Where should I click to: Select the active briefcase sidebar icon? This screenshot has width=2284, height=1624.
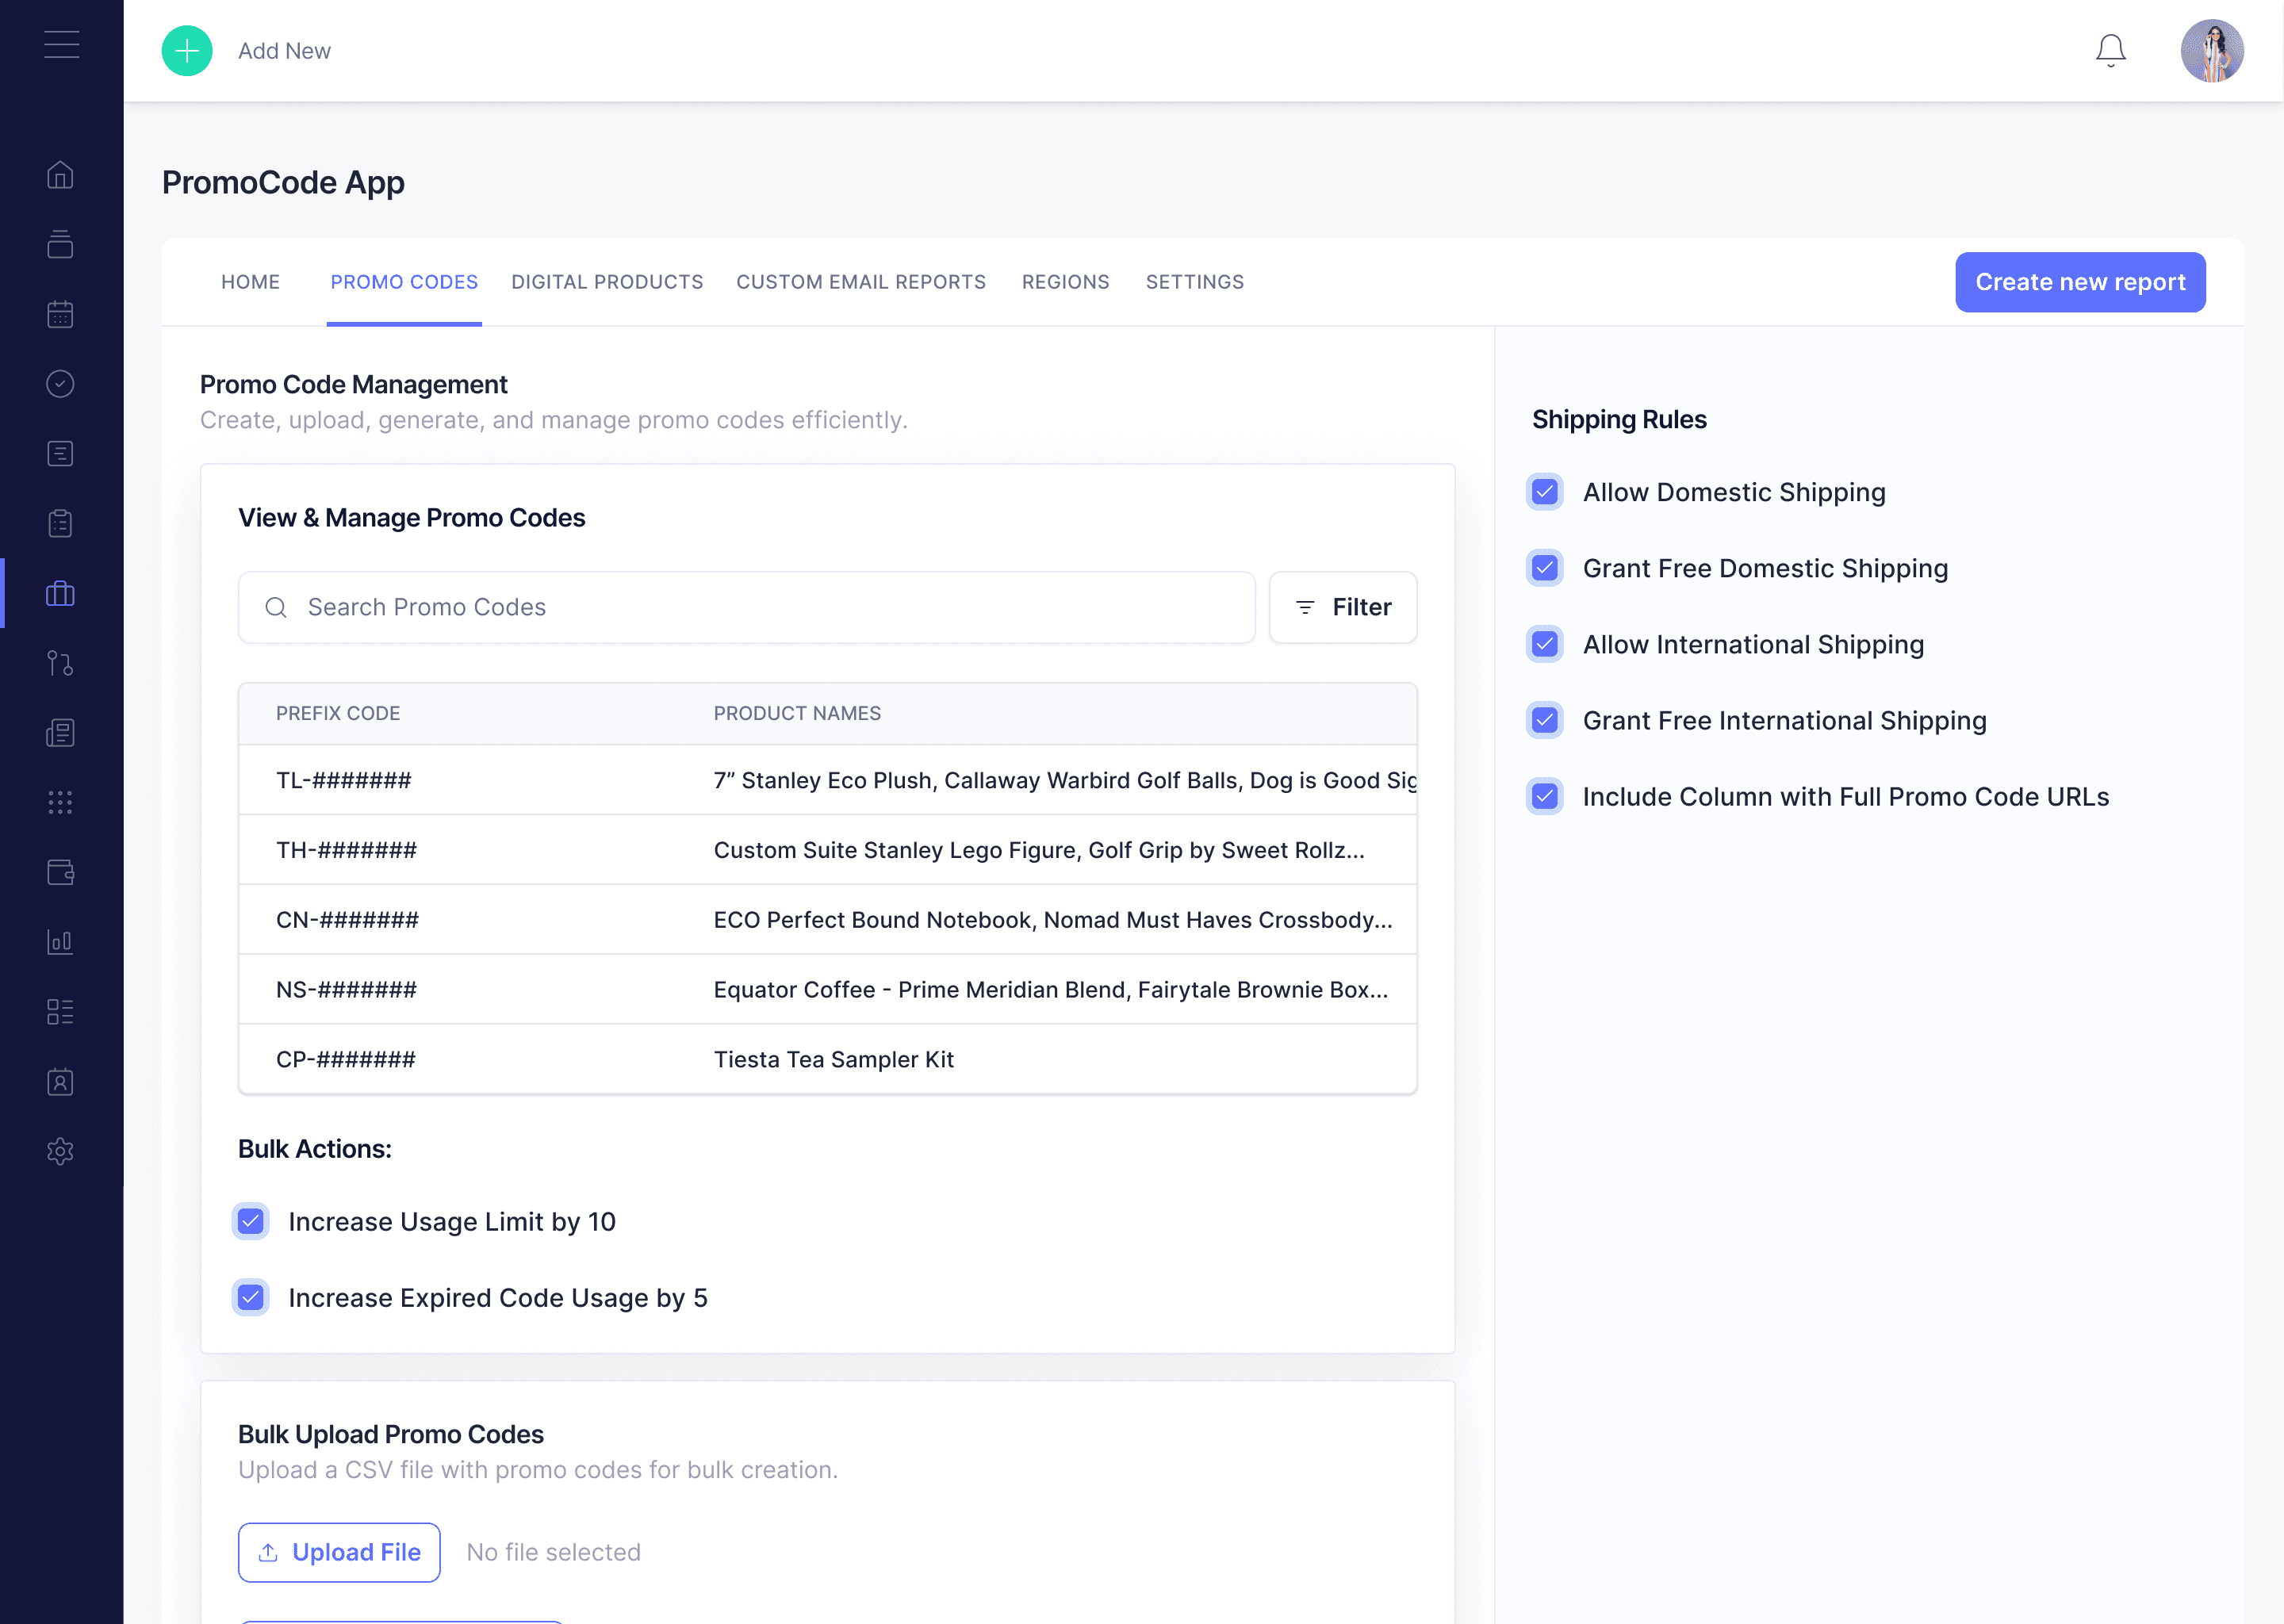click(60, 594)
